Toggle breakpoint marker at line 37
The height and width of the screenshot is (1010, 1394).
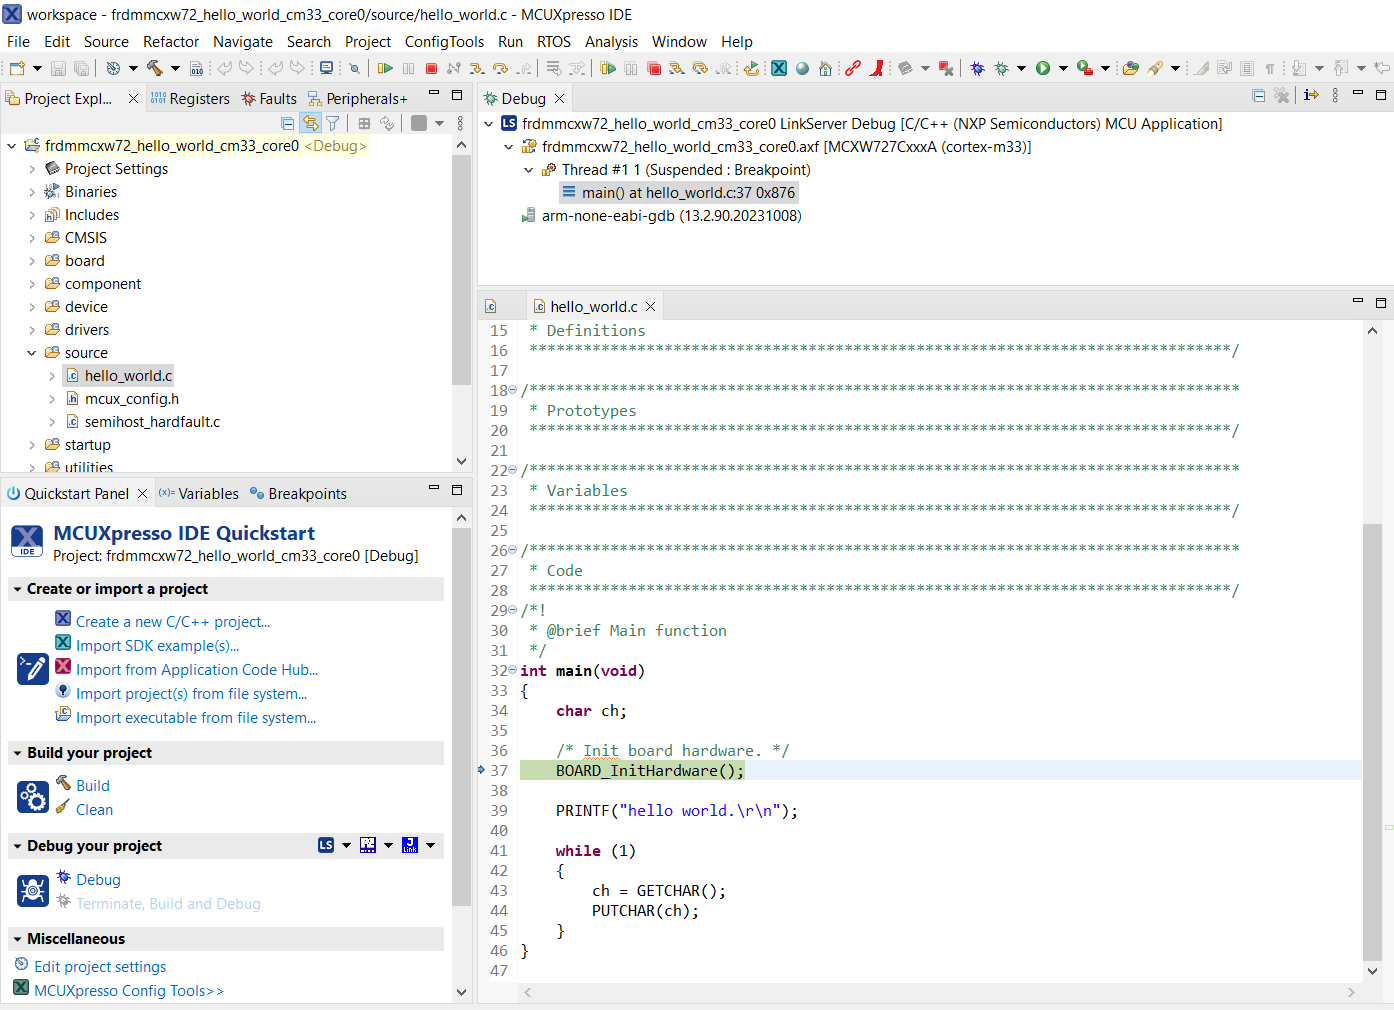(482, 770)
